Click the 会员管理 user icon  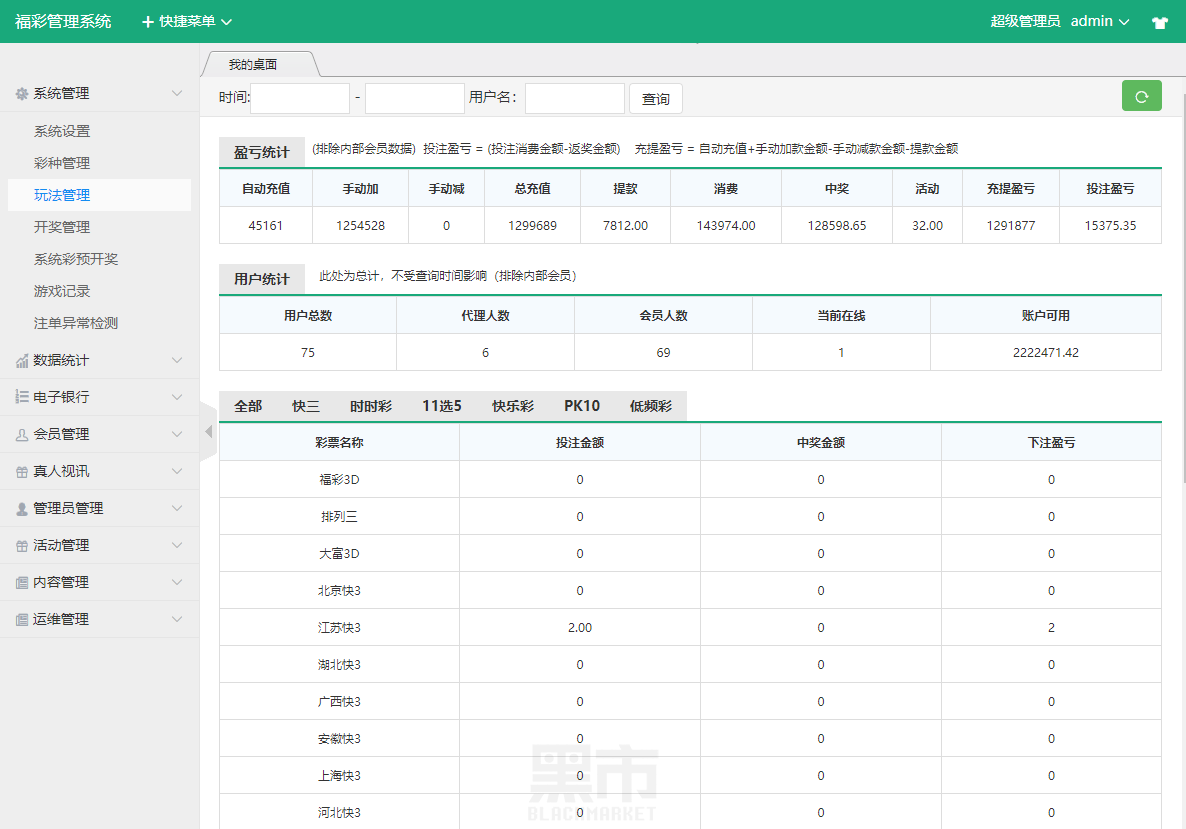pos(22,434)
